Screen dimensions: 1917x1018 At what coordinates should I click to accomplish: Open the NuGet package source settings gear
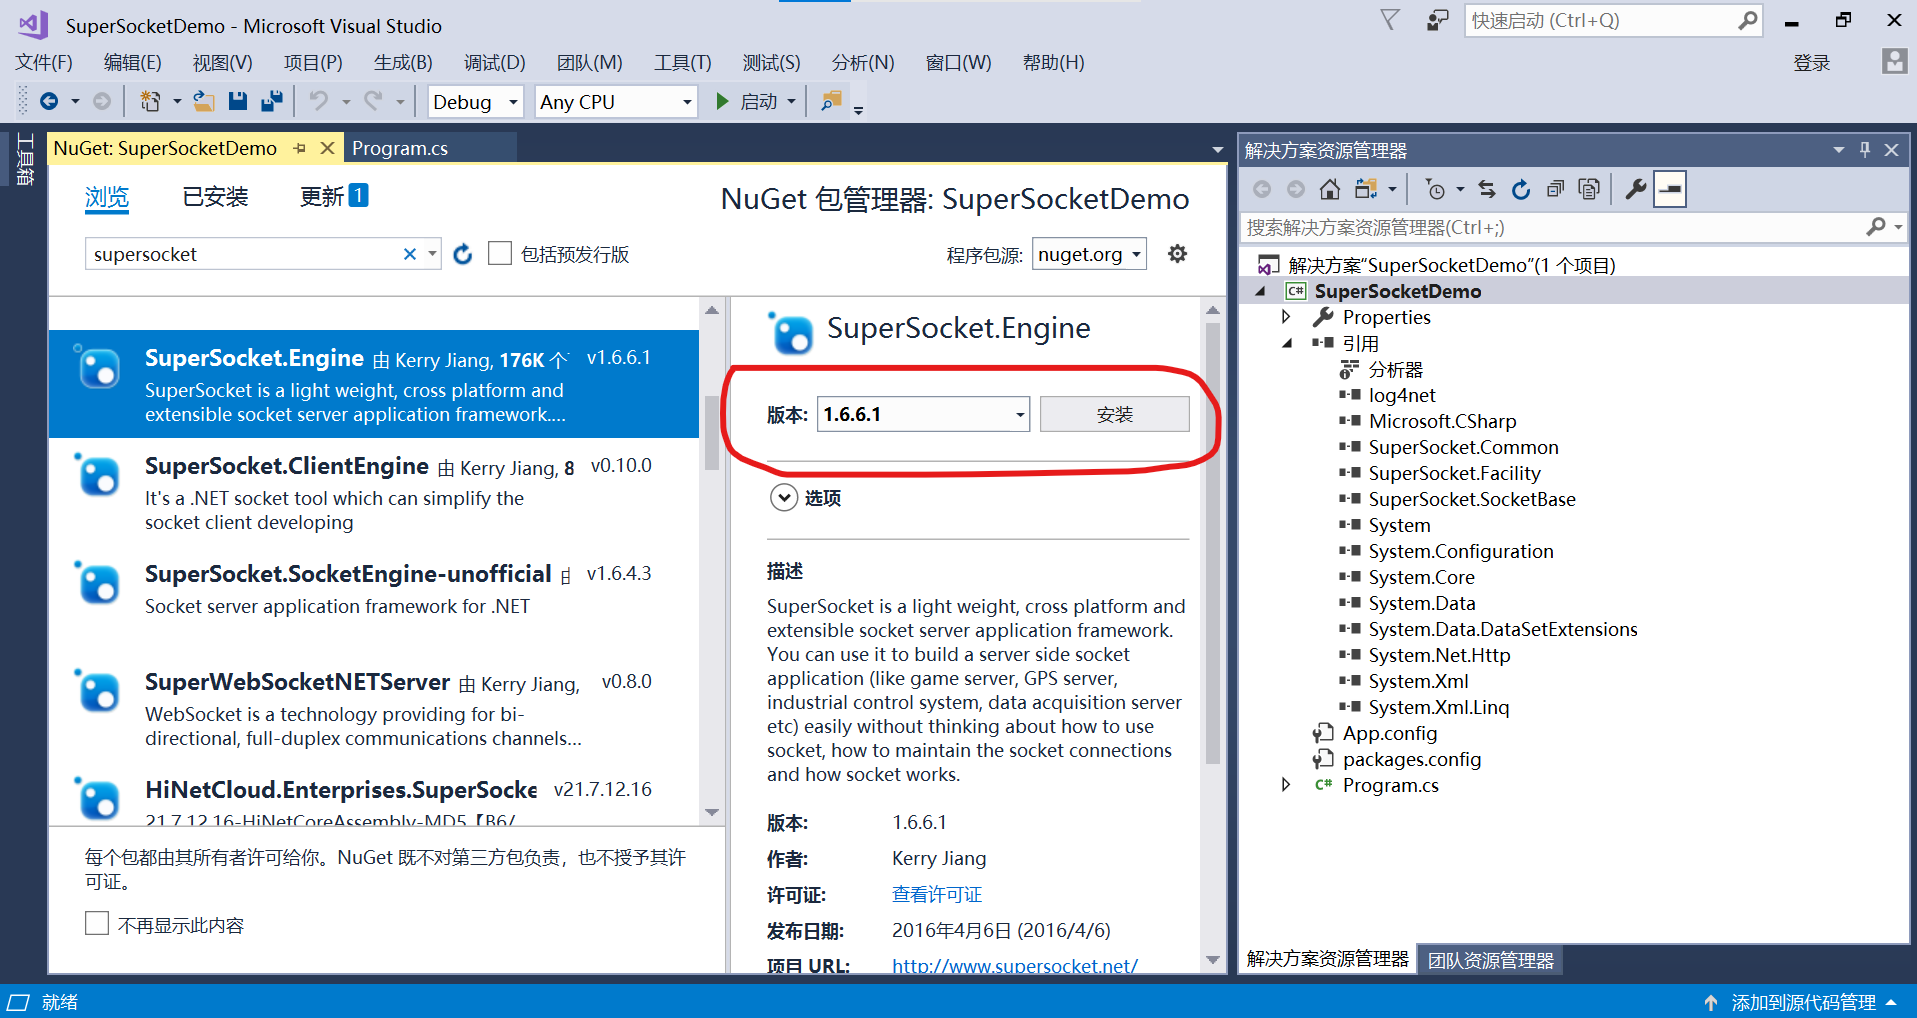[1177, 254]
